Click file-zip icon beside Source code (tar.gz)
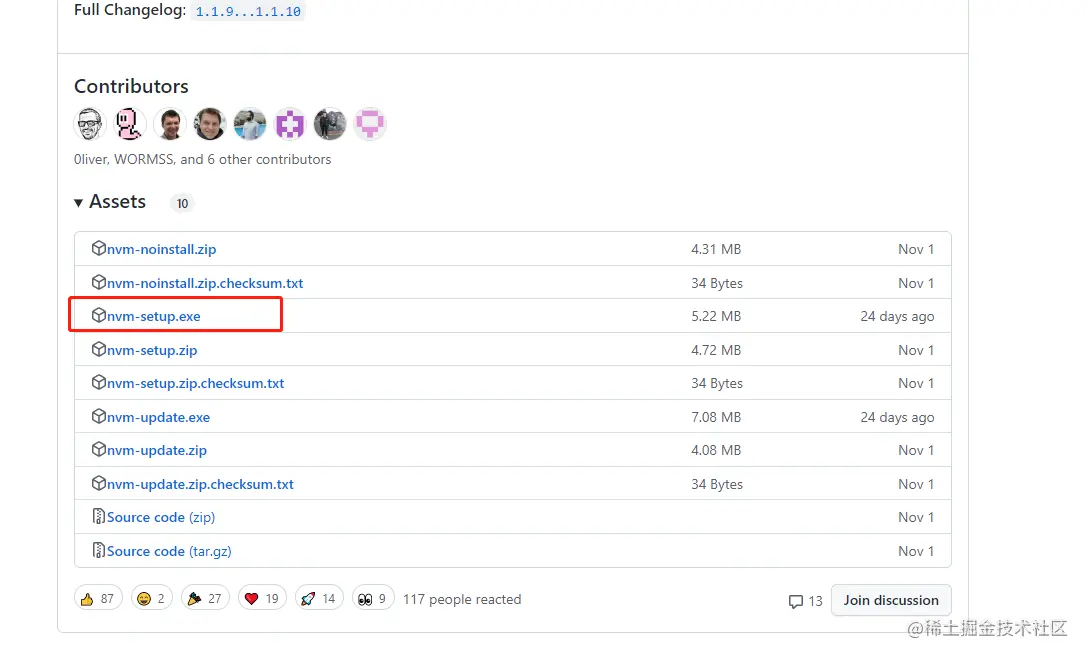 [x=98, y=551]
